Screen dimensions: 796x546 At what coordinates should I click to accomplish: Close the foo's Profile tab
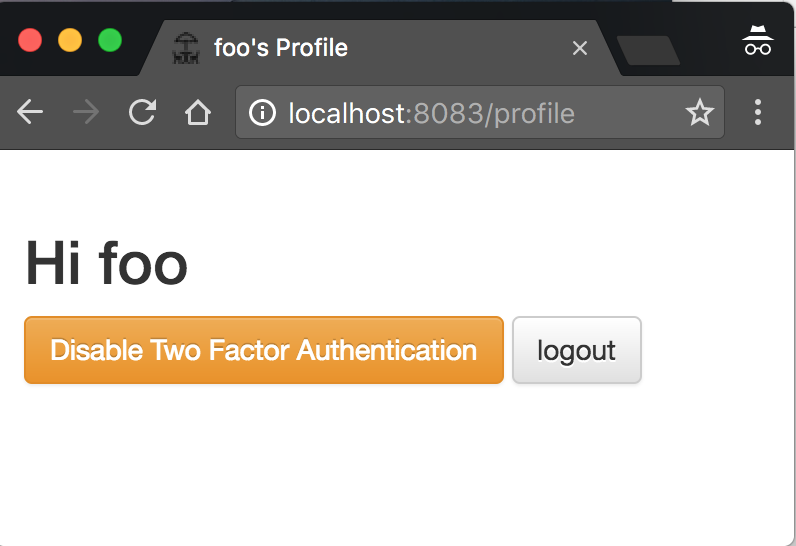pos(579,48)
